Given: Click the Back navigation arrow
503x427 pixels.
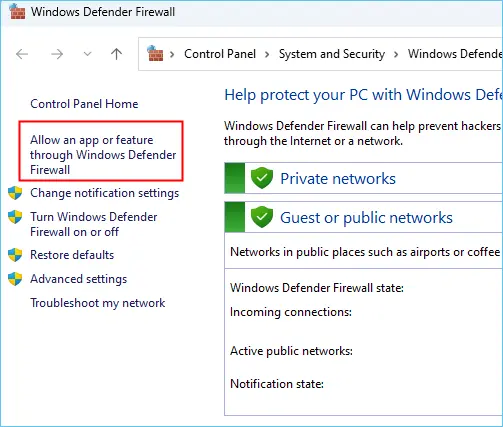Looking at the screenshot, I should tap(22, 54).
